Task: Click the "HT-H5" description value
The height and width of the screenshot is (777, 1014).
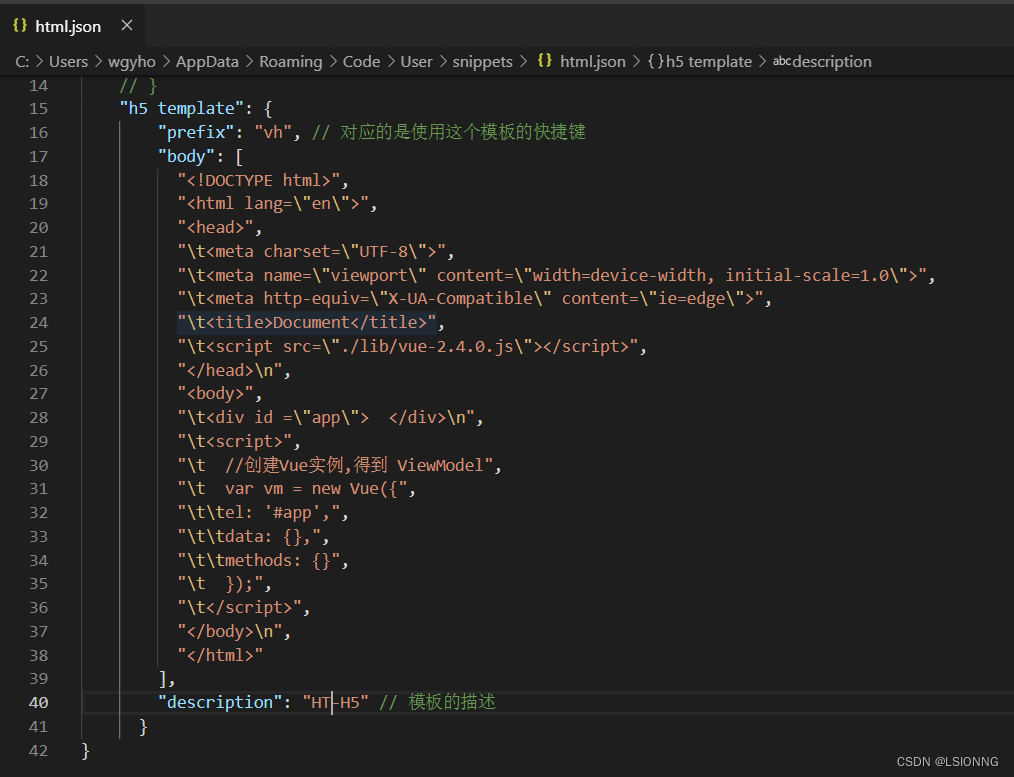Action: coord(336,703)
